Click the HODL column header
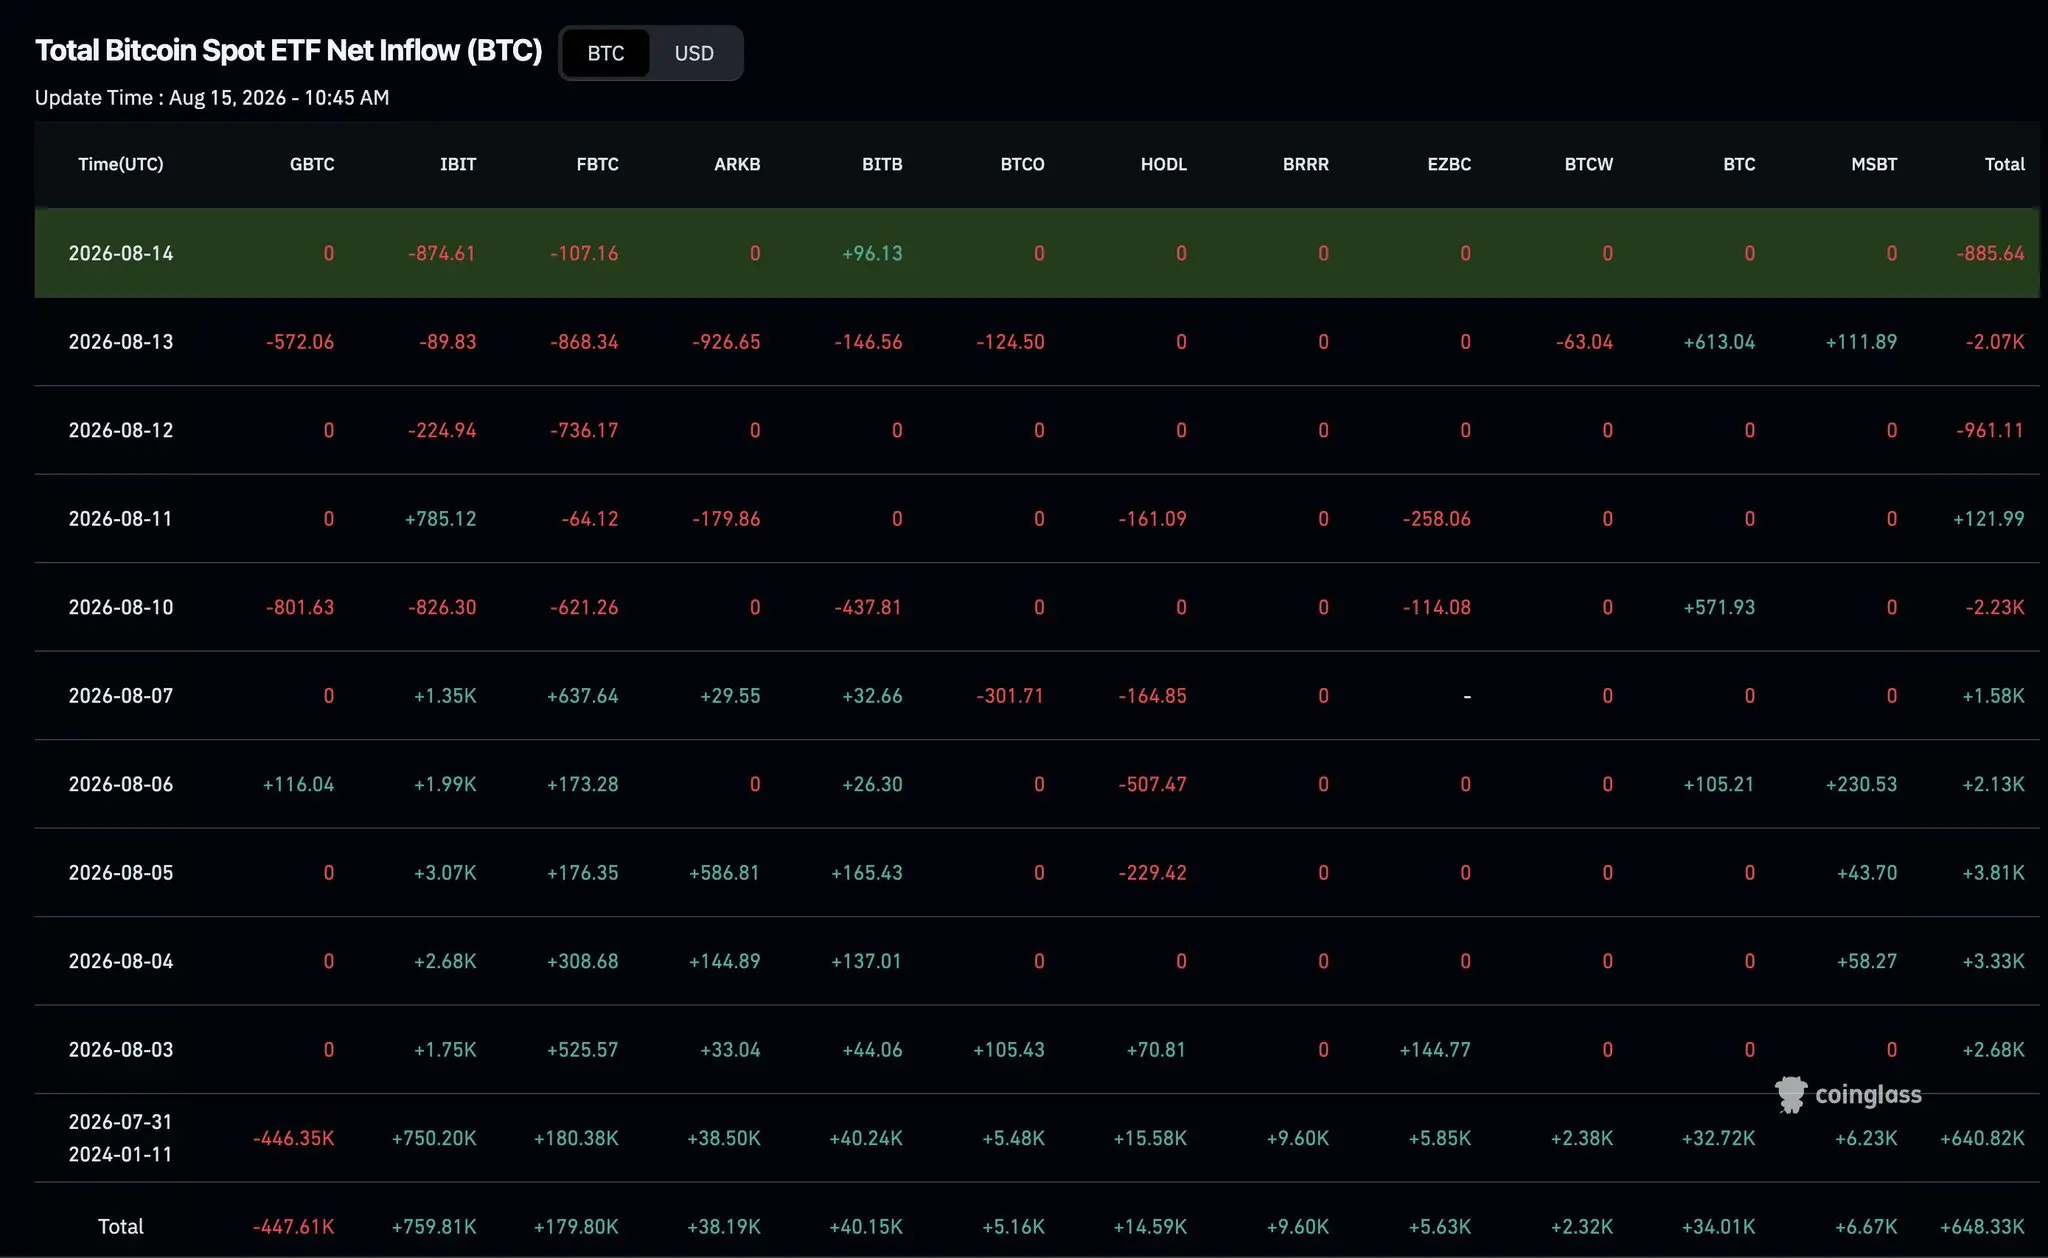The height and width of the screenshot is (1258, 2048). (1164, 164)
